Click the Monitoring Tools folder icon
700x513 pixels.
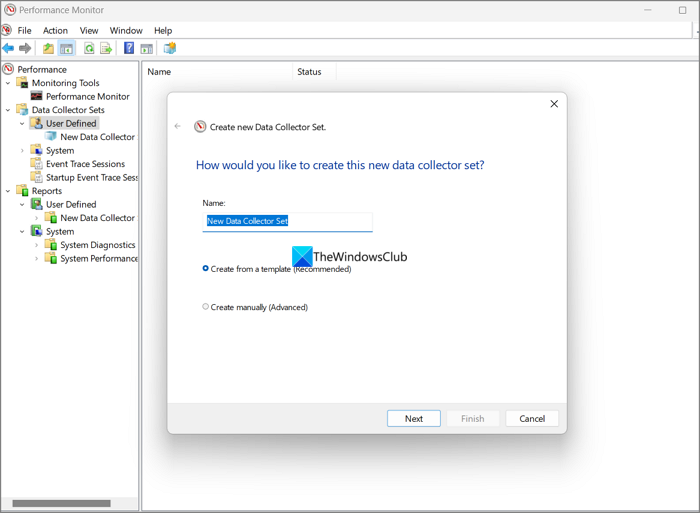[x=22, y=82]
